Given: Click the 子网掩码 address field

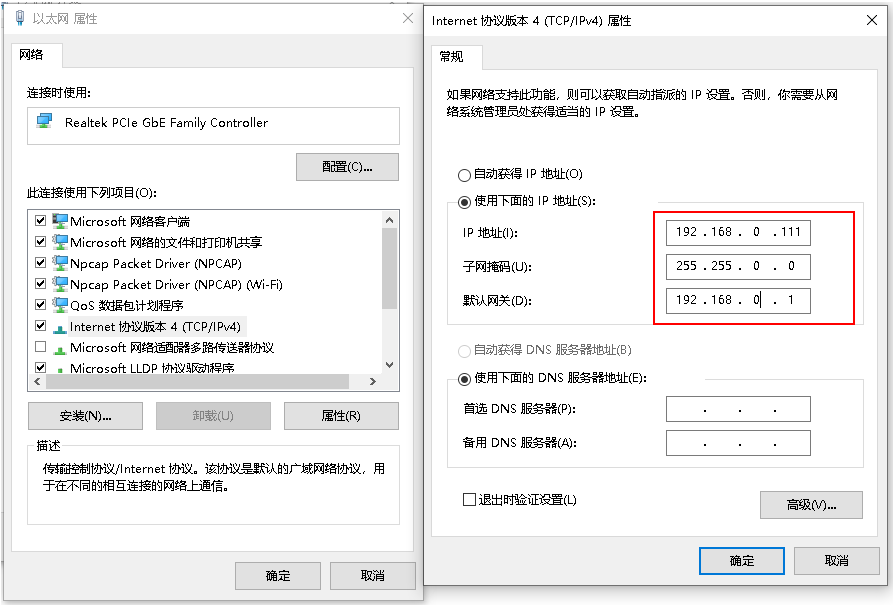Looking at the screenshot, I should (737, 267).
